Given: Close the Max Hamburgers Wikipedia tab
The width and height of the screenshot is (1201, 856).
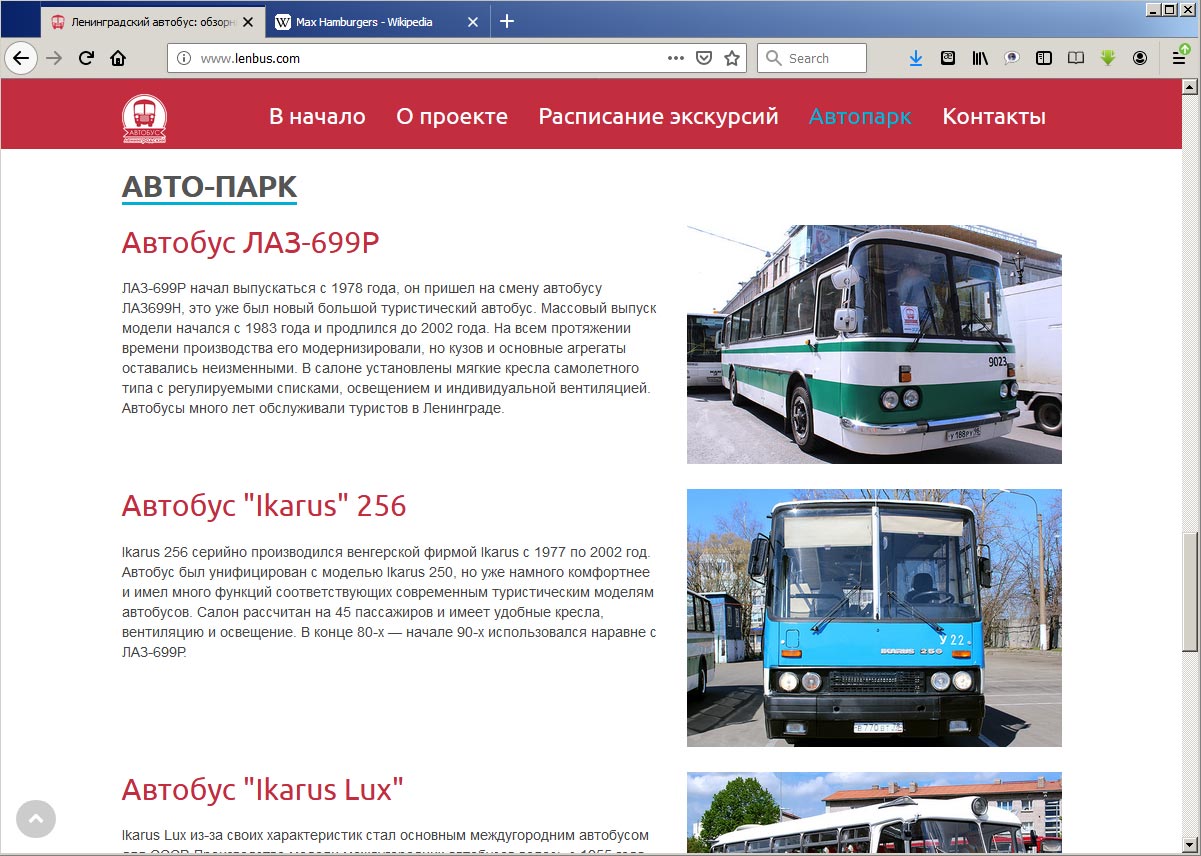Looking at the screenshot, I should coord(472,22).
